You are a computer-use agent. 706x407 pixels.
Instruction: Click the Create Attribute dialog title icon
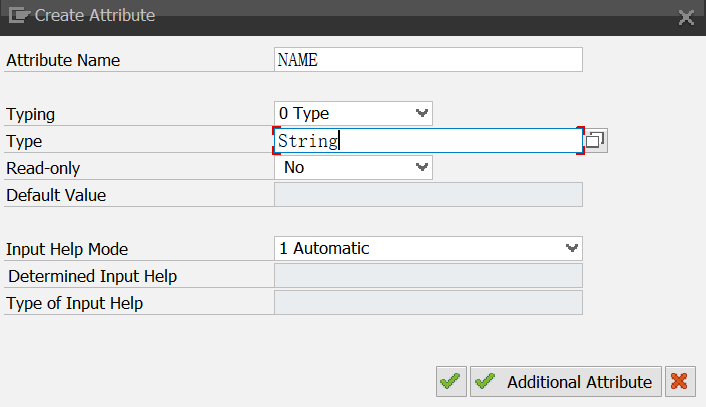18,15
